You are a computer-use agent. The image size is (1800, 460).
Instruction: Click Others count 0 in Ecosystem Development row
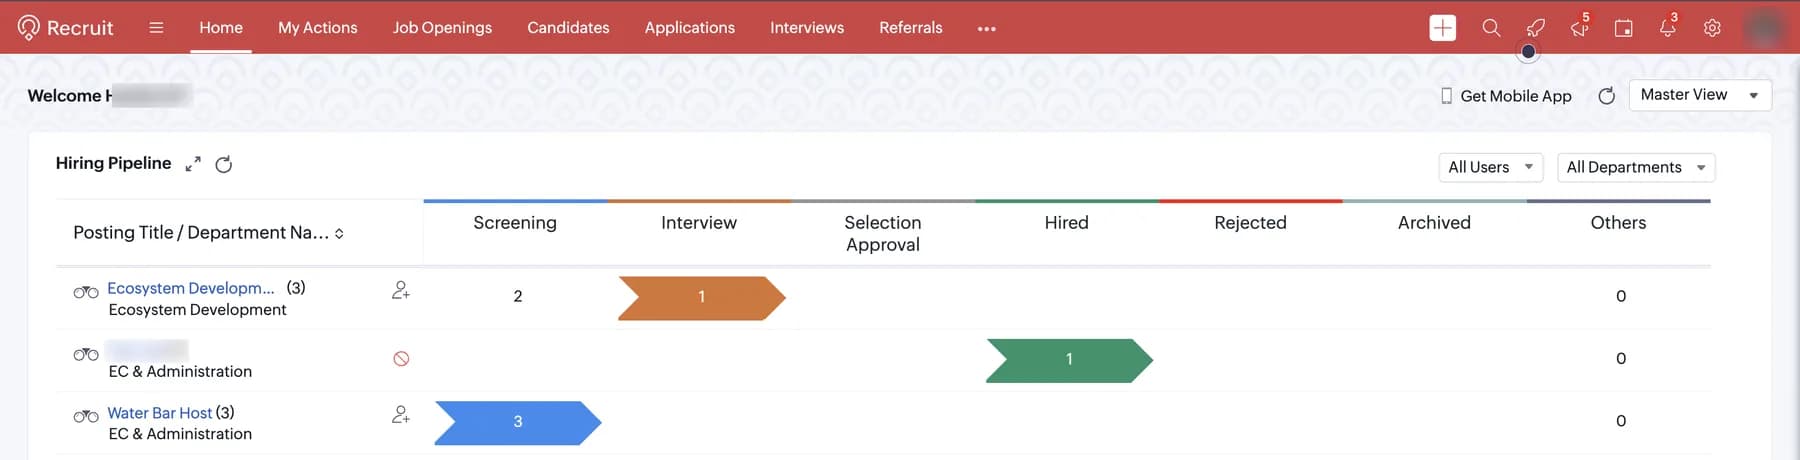tap(1621, 296)
